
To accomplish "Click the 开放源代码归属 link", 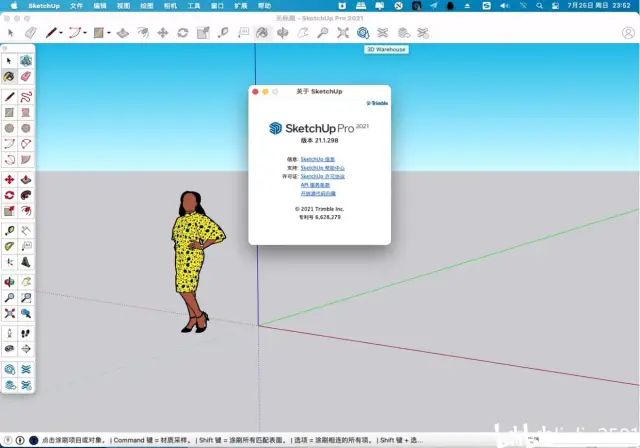I will (318, 193).
